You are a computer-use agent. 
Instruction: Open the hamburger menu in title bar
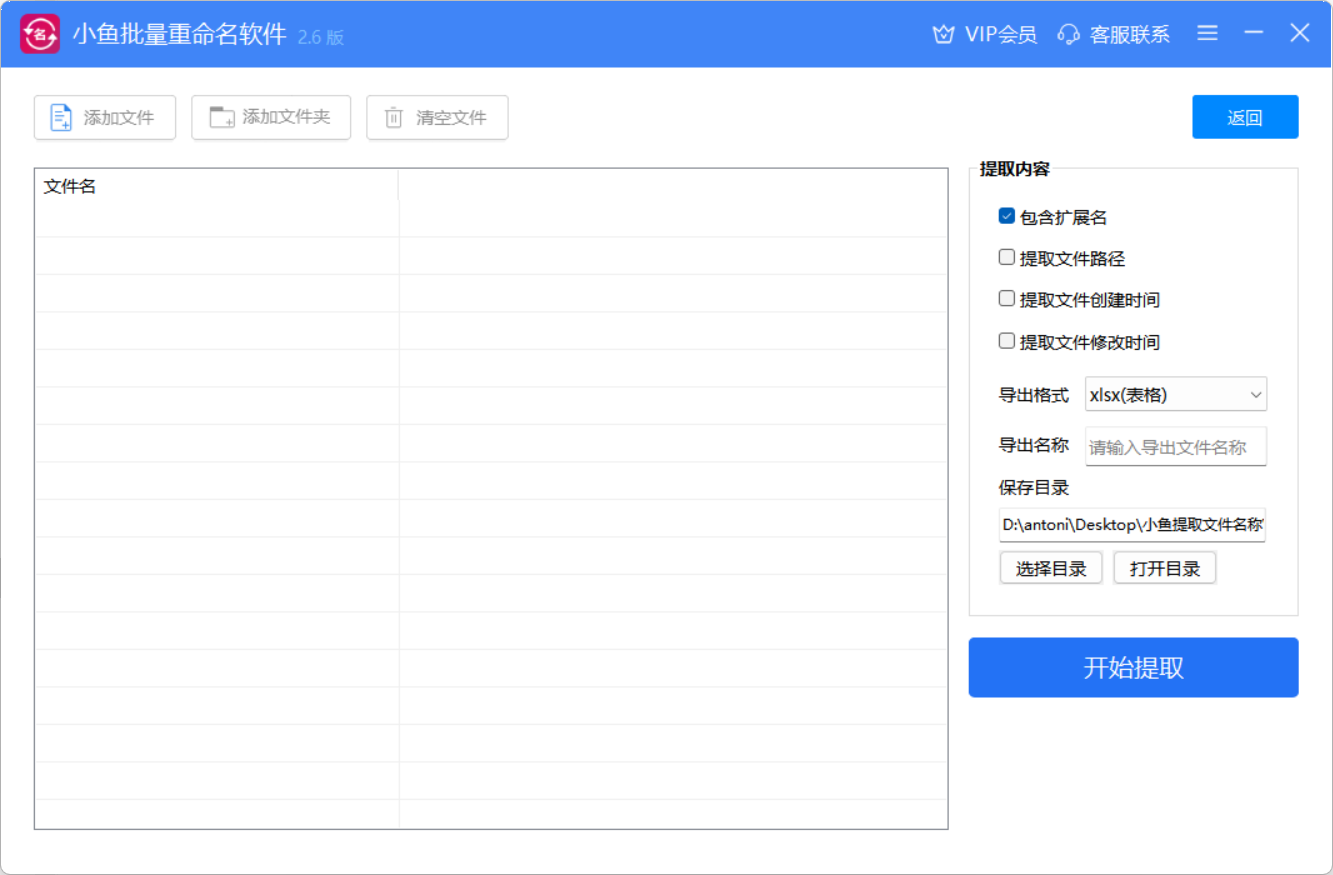(1207, 33)
